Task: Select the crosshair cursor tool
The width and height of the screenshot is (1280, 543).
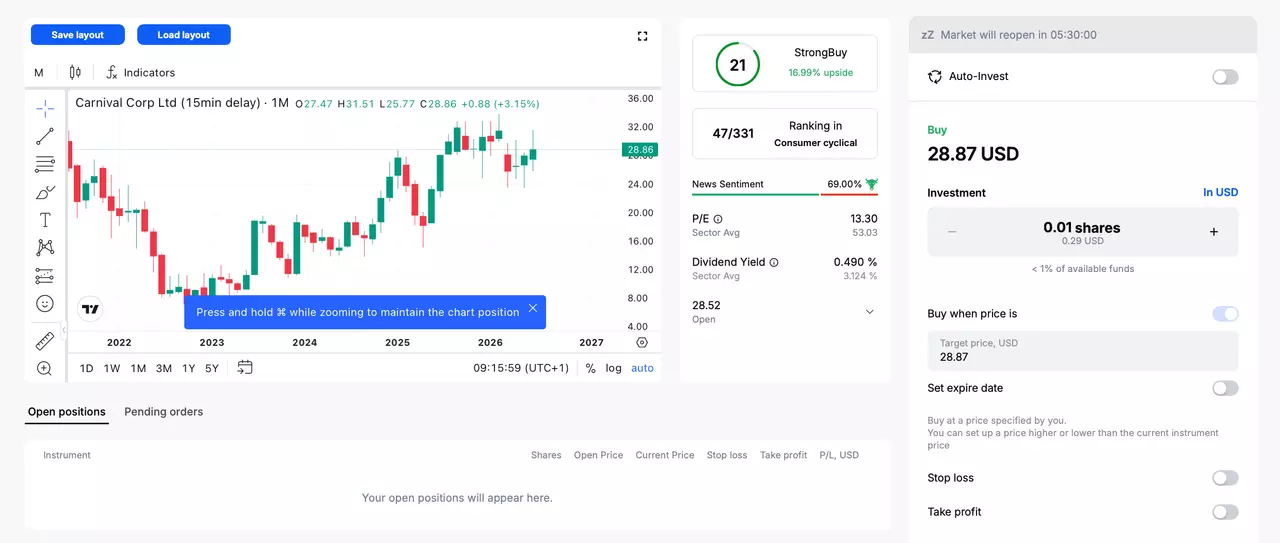Action: [45, 108]
